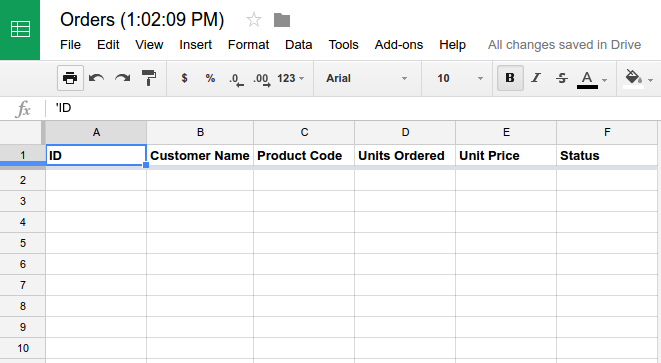
Task: Open the 123 number formats dropdown
Action: click(x=290, y=78)
